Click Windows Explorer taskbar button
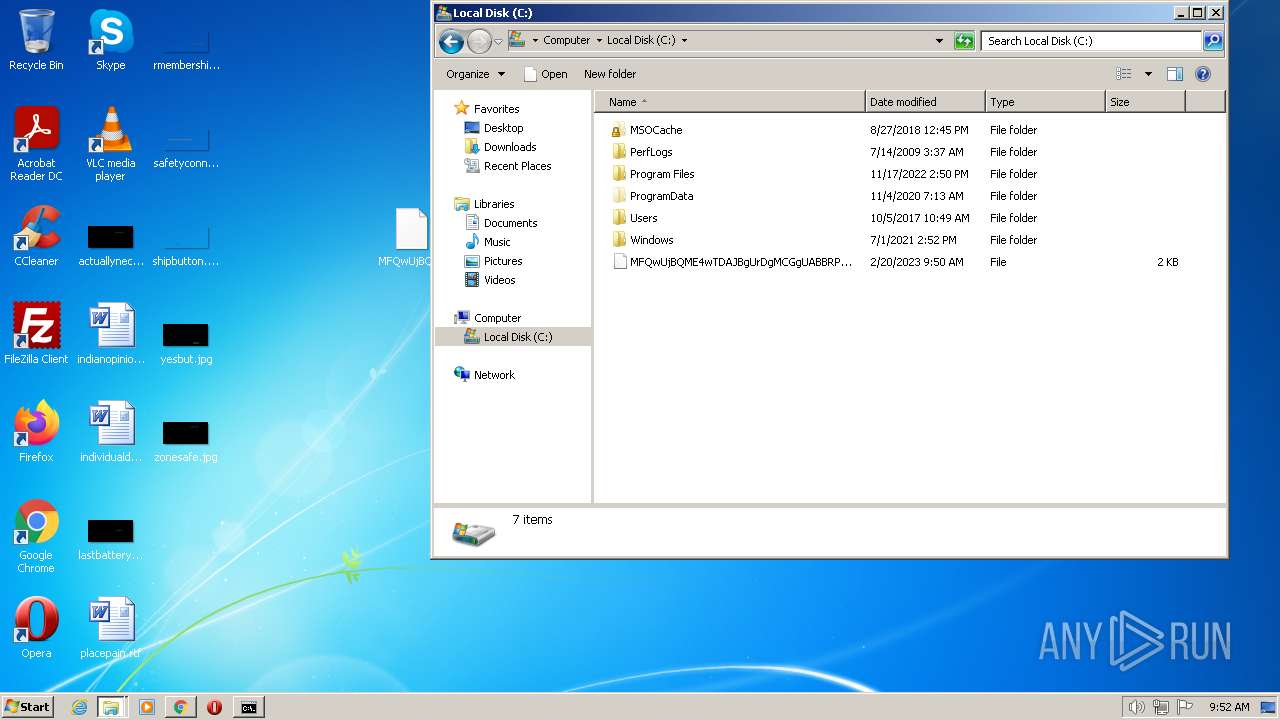This screenshot has width=1280, height=720. pos(111,707)
